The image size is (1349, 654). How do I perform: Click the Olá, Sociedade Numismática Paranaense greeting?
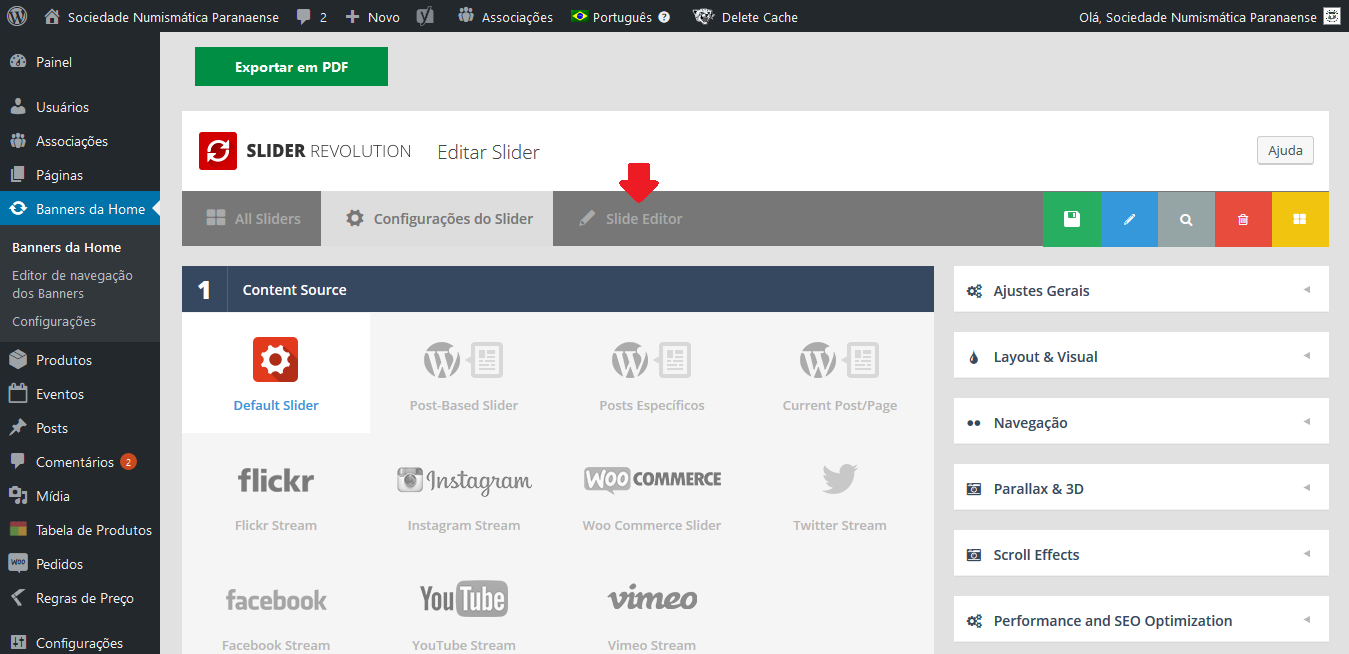tap(1198, 17)
